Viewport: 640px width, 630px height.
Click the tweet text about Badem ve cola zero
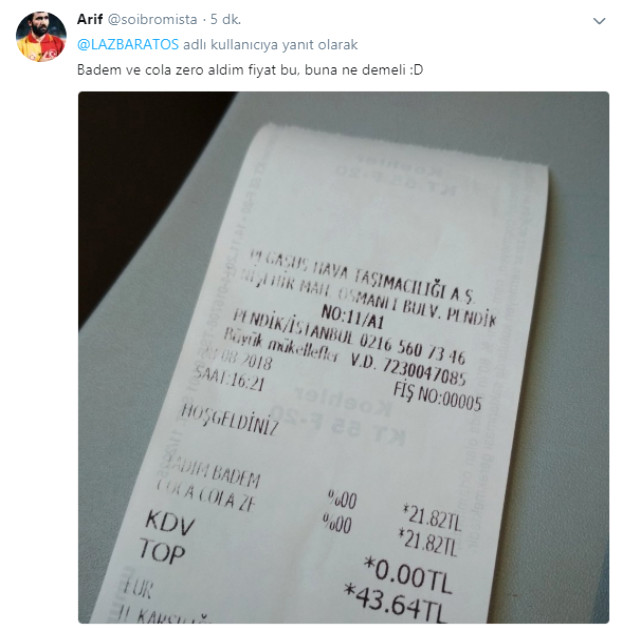pyautogui.click(x=250, y=70)
